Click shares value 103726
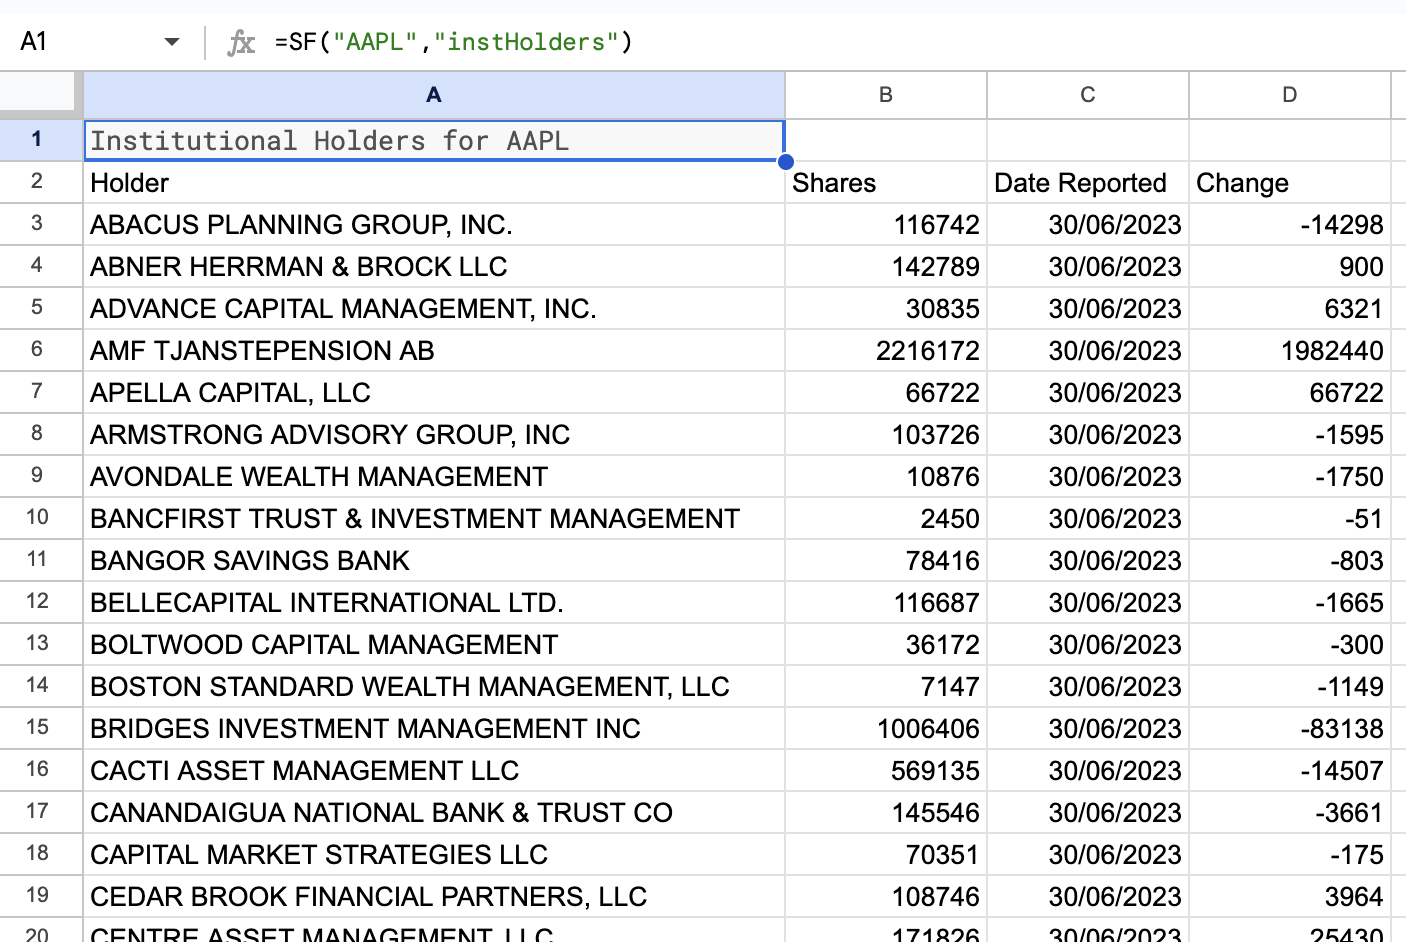This screenshot has width=1406, height=942. tap(886, 435)
